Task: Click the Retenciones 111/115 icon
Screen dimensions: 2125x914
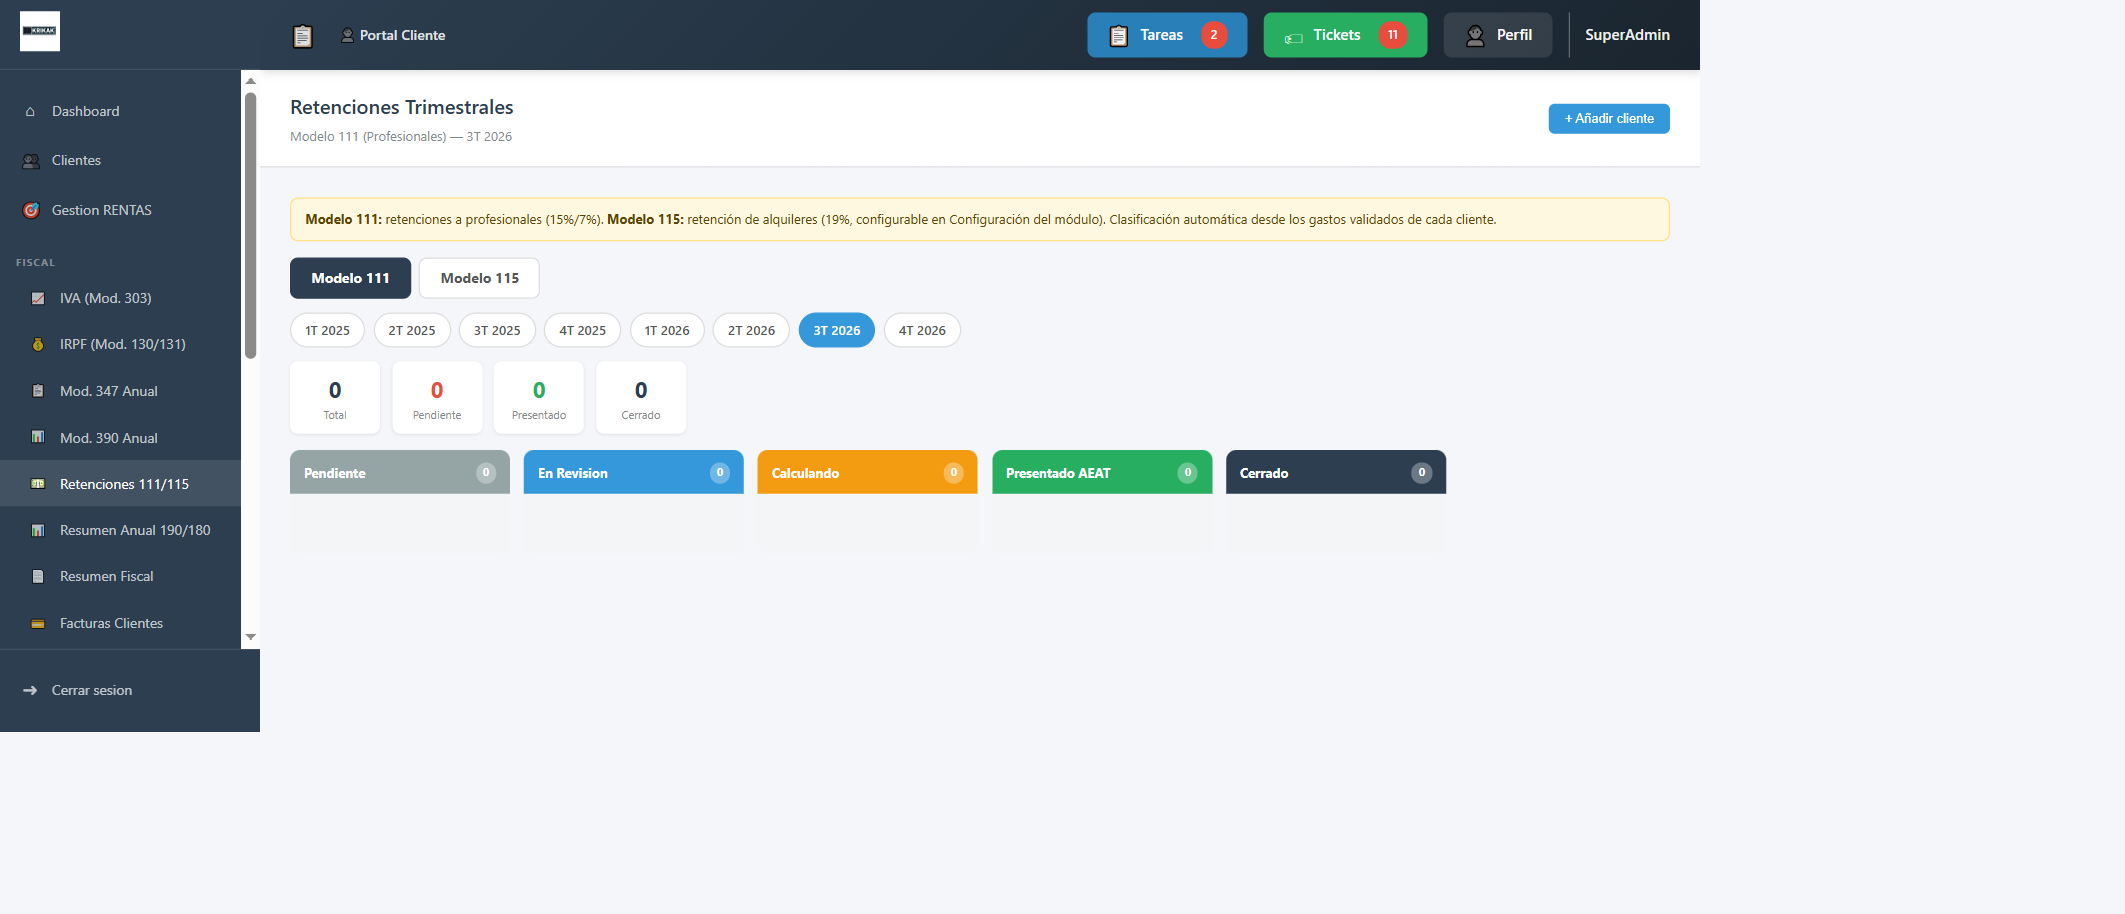Action: pyautogui.click(x=38, y=484)
